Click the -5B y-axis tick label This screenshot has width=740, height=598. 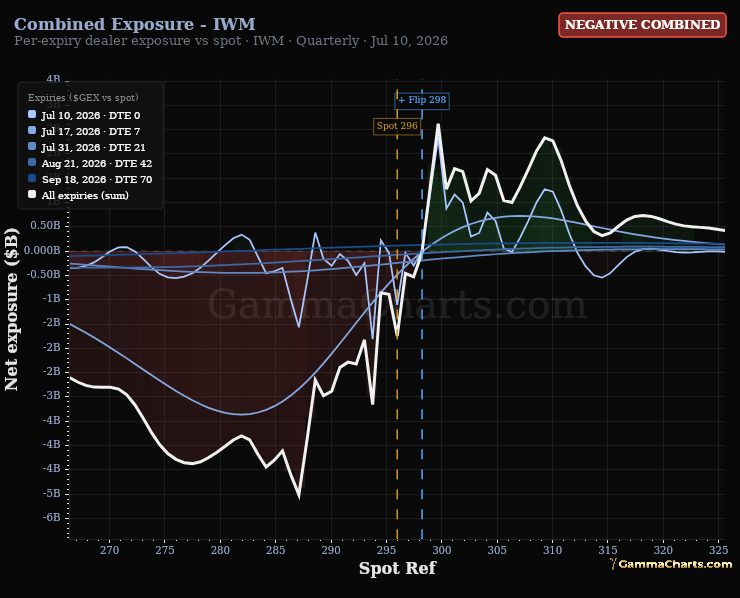pyautogui.click(x=52, y=493)
